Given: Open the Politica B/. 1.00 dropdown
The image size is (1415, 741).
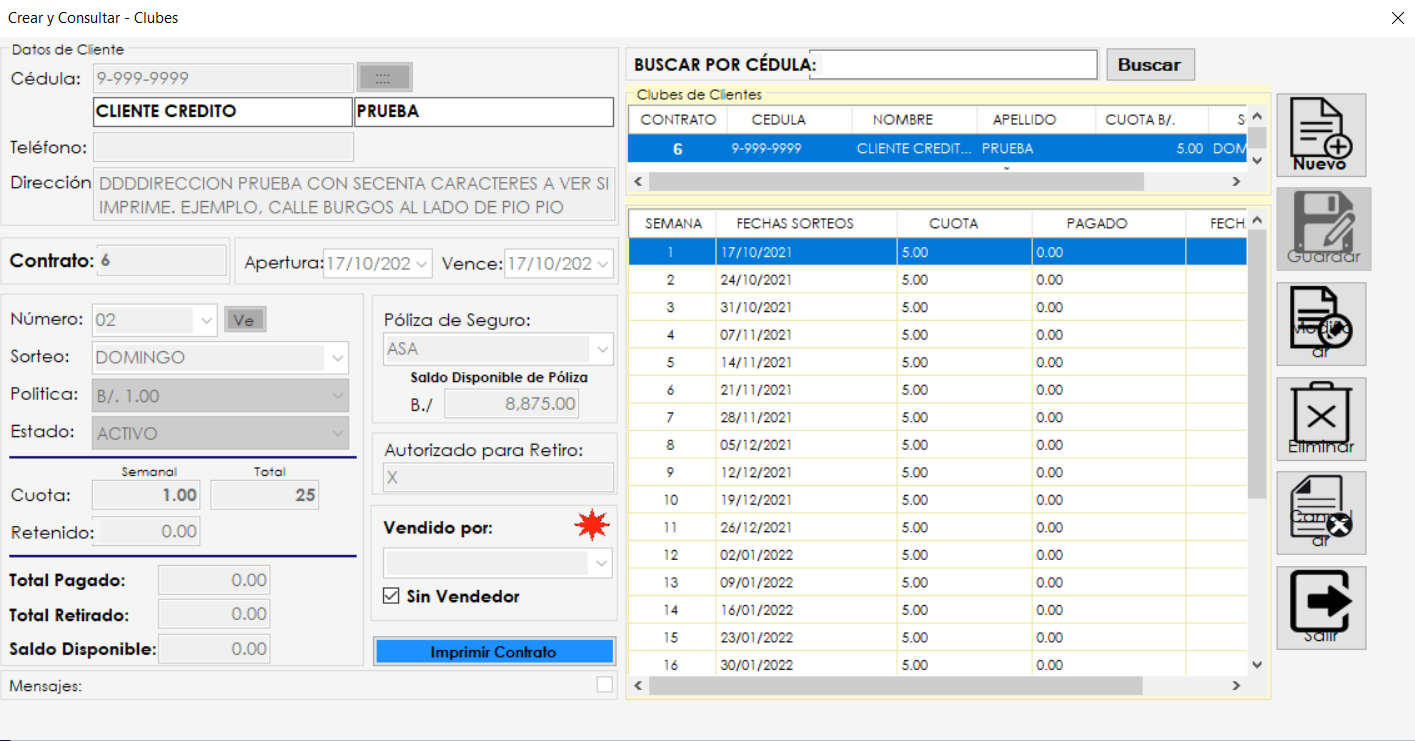Looking at the screenshot, I should click(336, 396).
